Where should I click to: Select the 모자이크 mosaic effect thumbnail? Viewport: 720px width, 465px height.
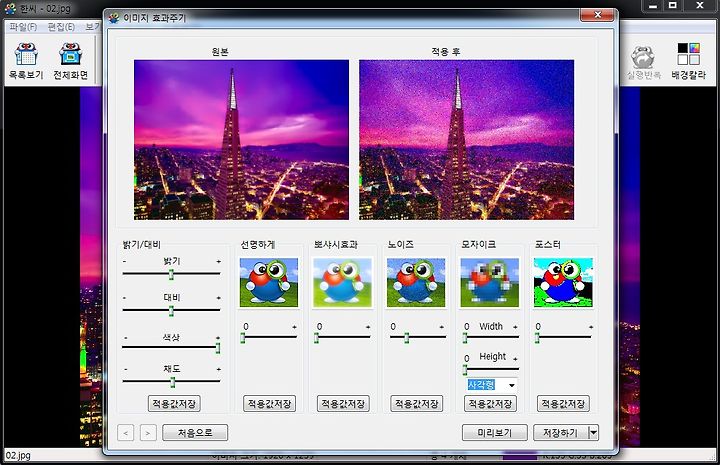[x=489, y=282]
